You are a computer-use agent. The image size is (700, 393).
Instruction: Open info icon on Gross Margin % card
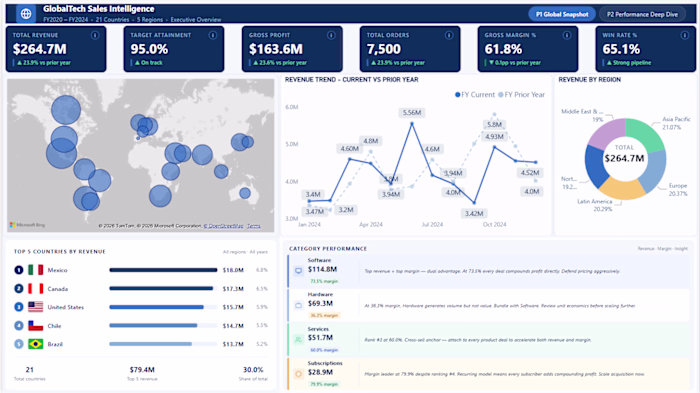567,35
